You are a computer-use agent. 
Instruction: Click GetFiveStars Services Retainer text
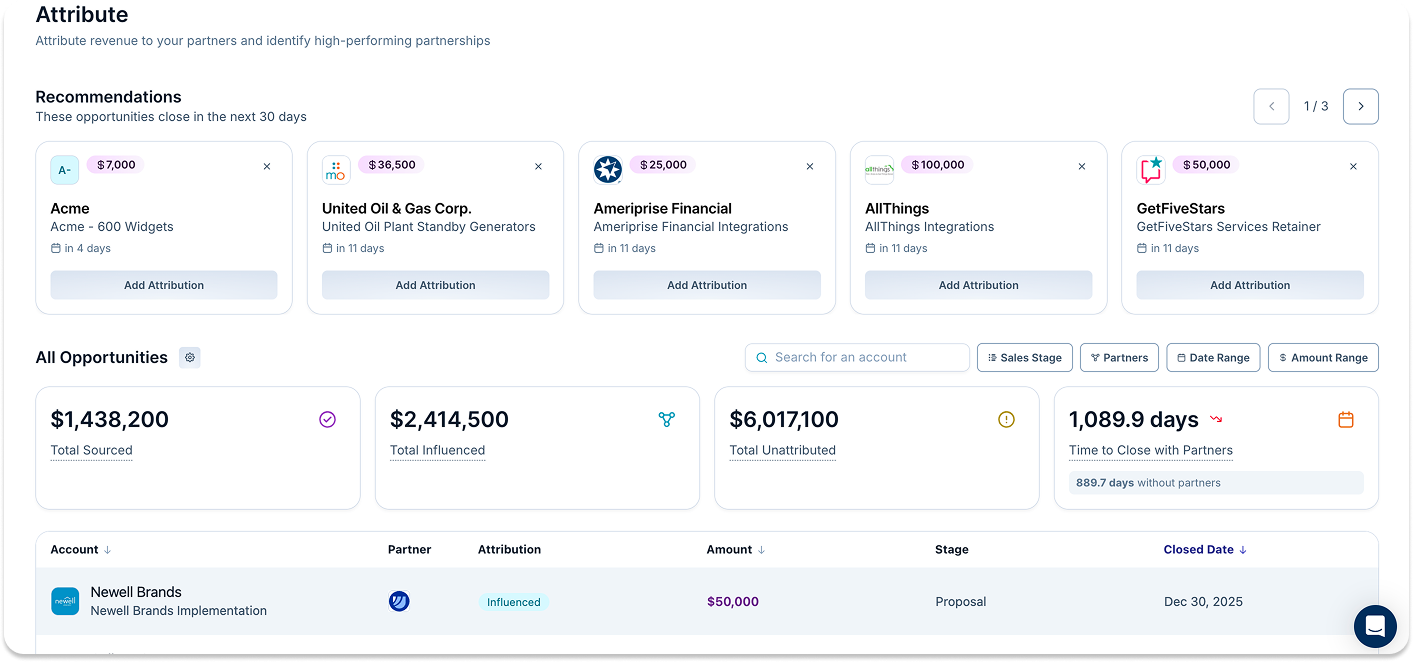pos(1229,227)
